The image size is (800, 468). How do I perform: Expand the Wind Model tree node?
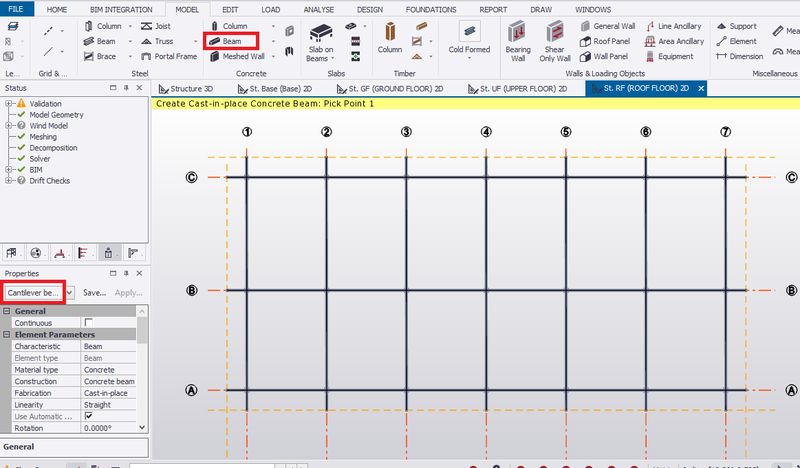(9, 126)
